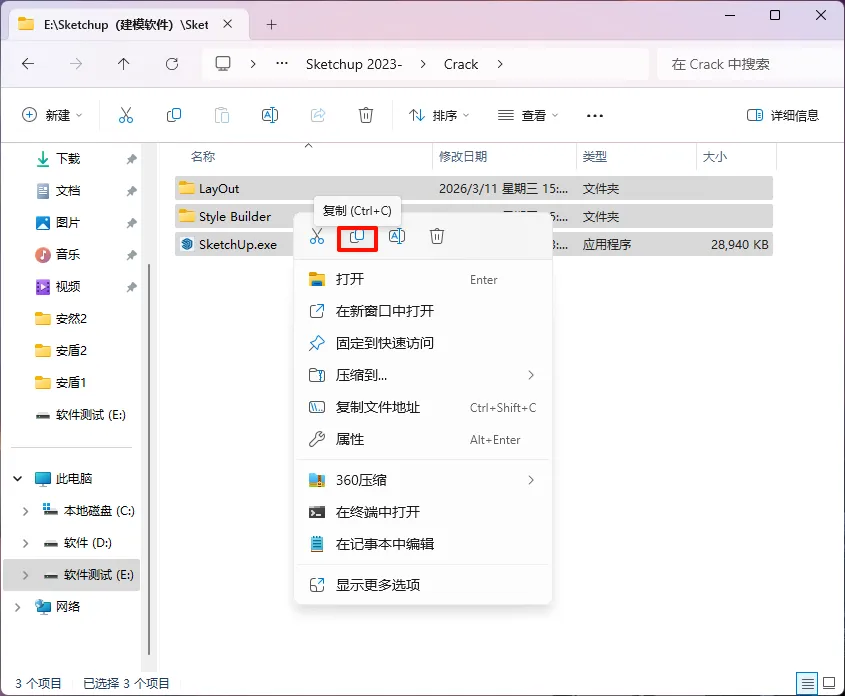Viewport: 845px width, 696px height.
Task: Toggle the 详细信息 details pane
Action: point(782,115)
